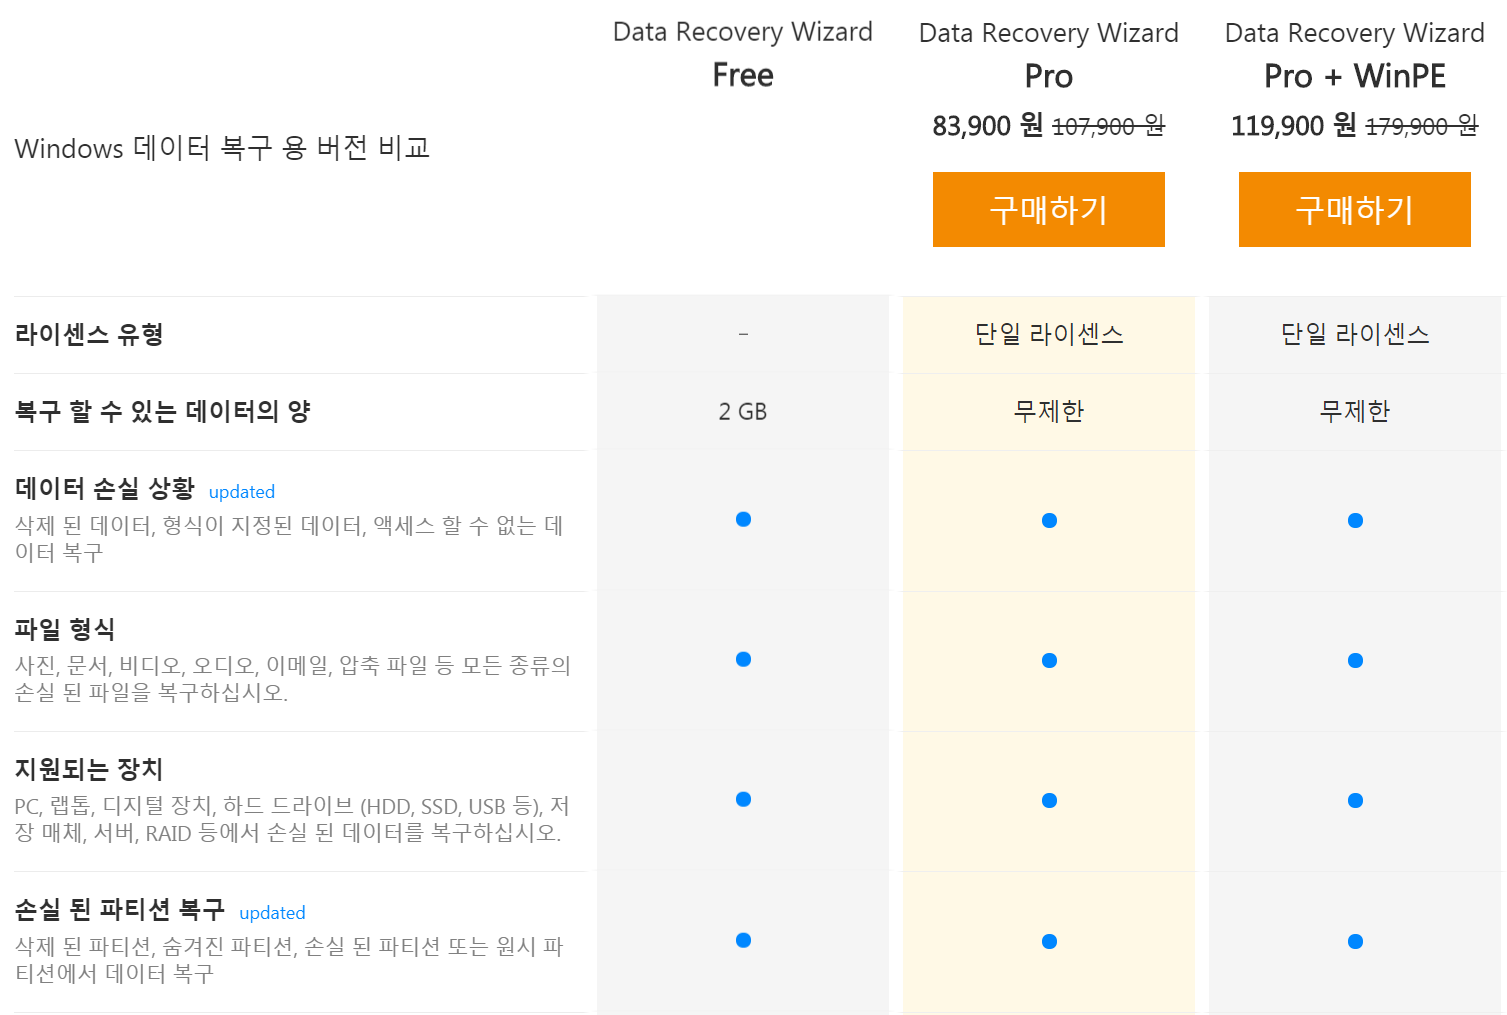
Task: Click the 파일 형식 dot under Pro + WinPE
Action: click(1355, 660)
